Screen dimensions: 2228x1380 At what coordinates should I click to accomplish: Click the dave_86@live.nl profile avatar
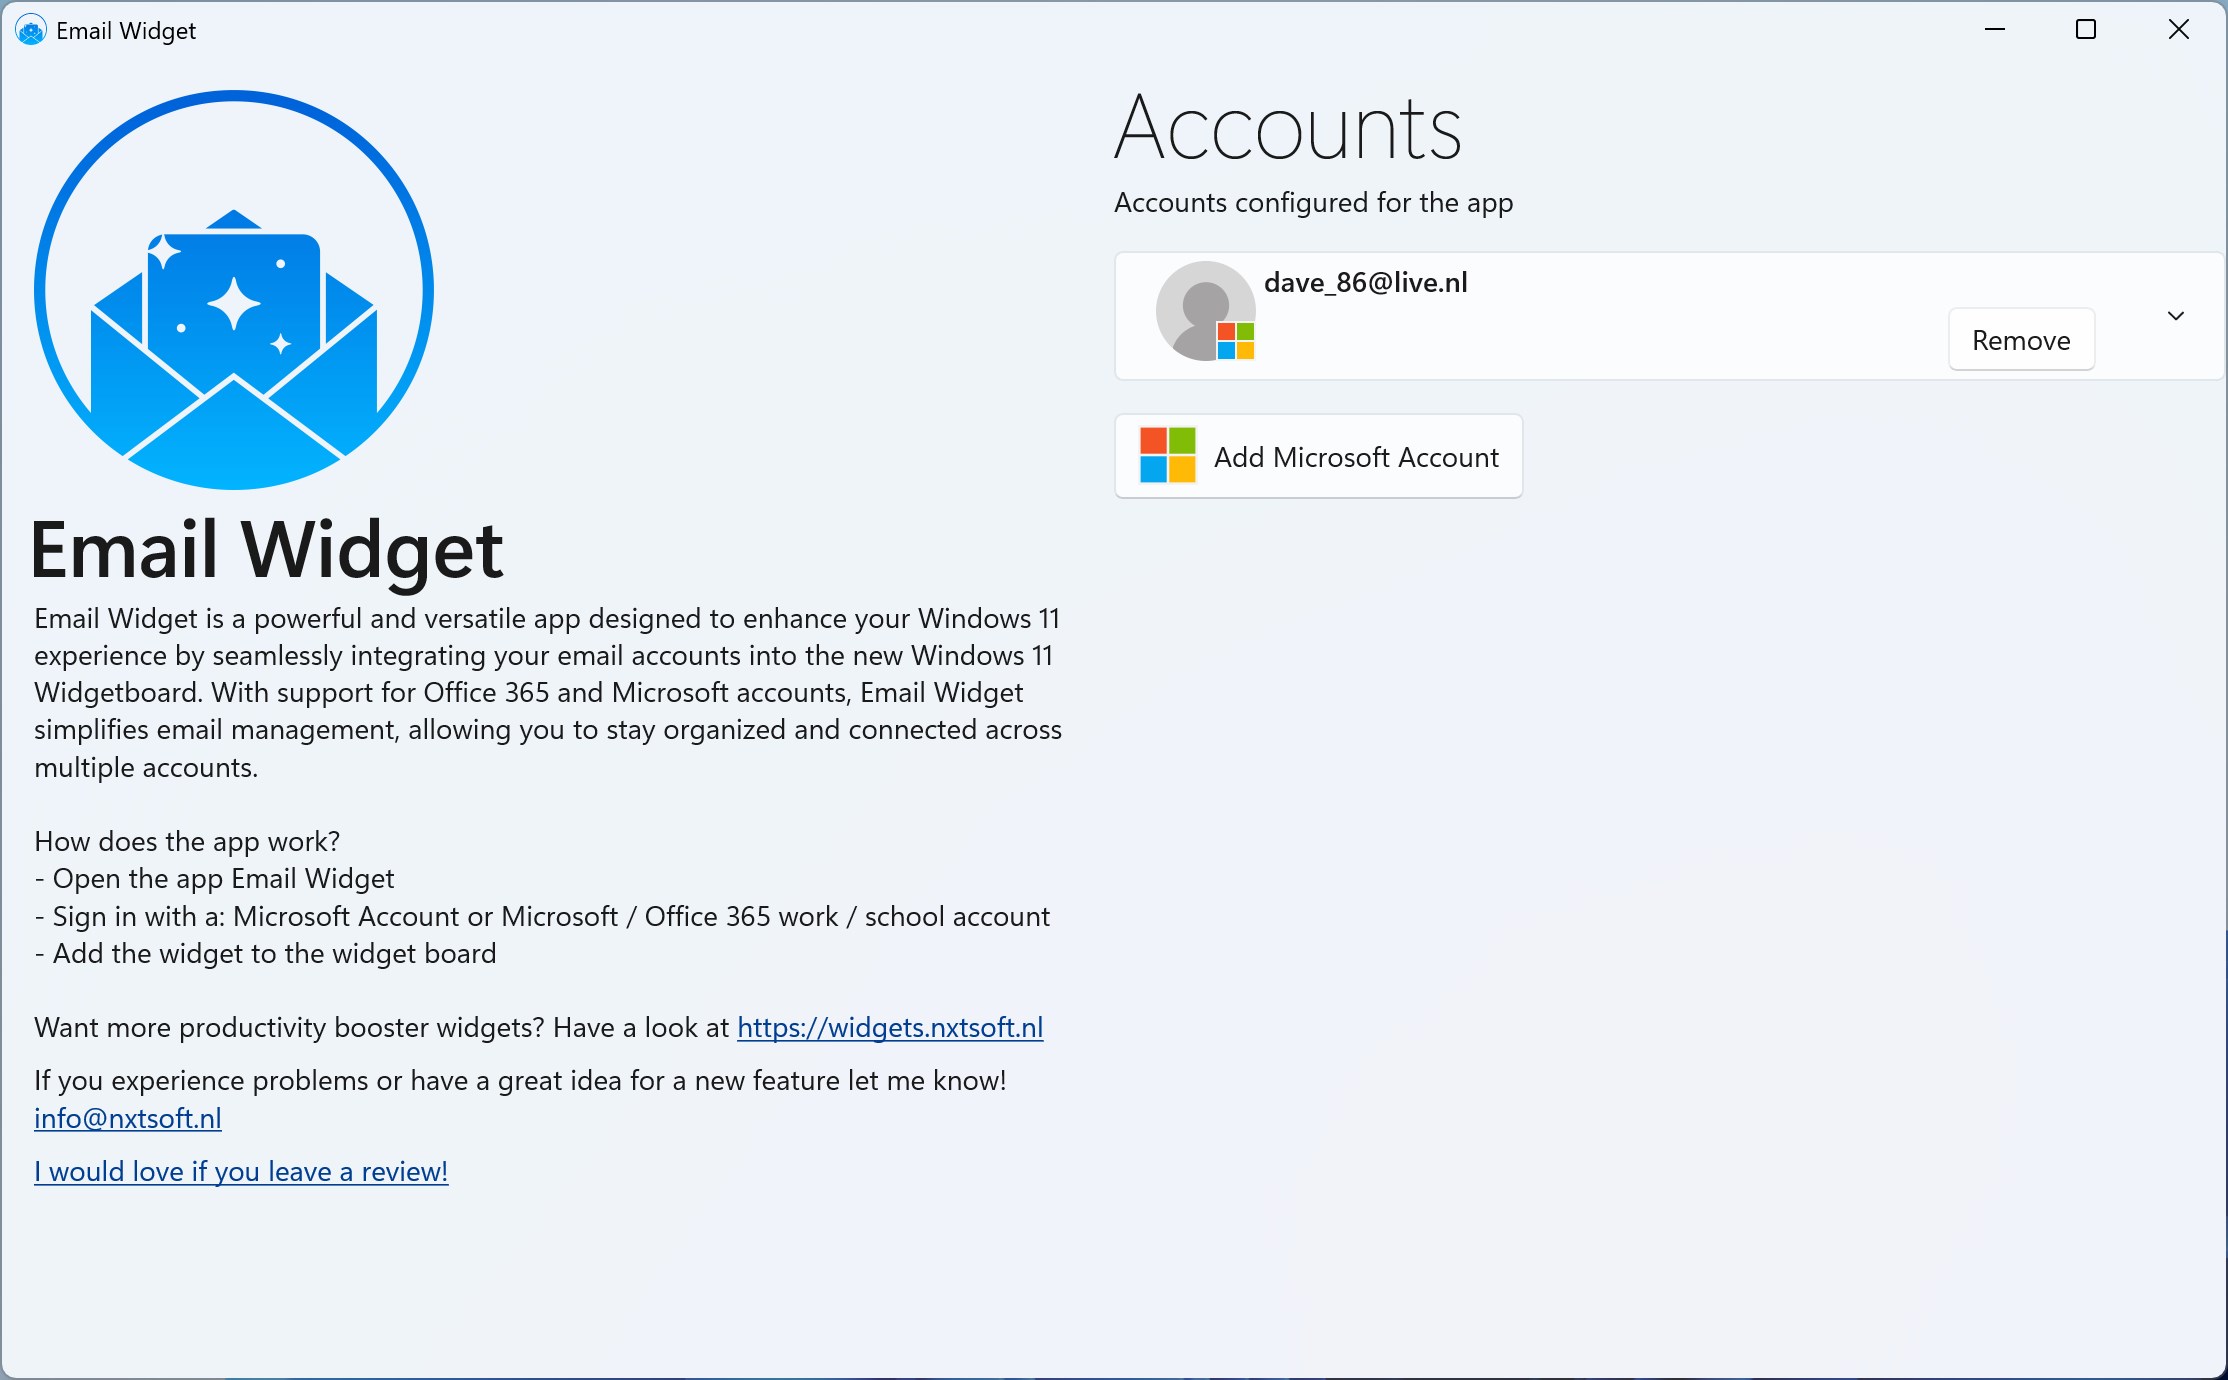[x=1206, y=311]
